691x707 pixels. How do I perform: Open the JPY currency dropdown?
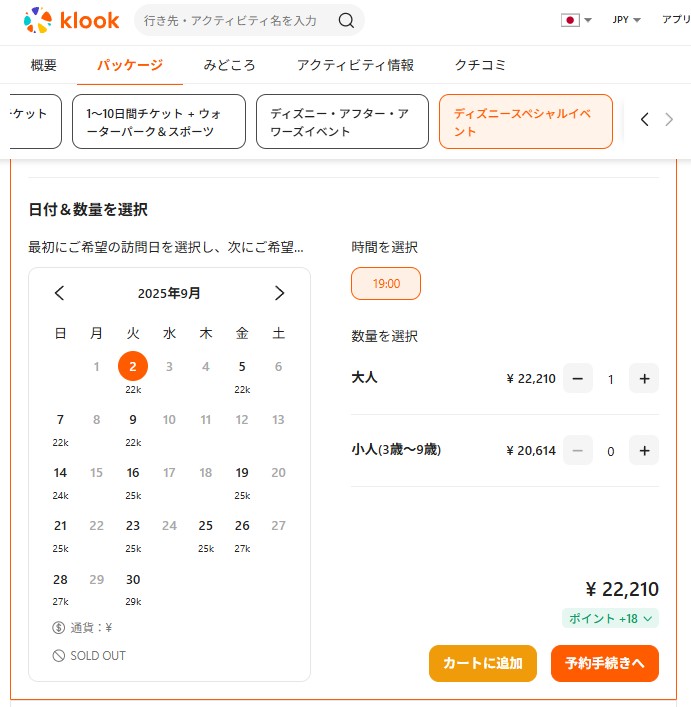pos(627,20)
